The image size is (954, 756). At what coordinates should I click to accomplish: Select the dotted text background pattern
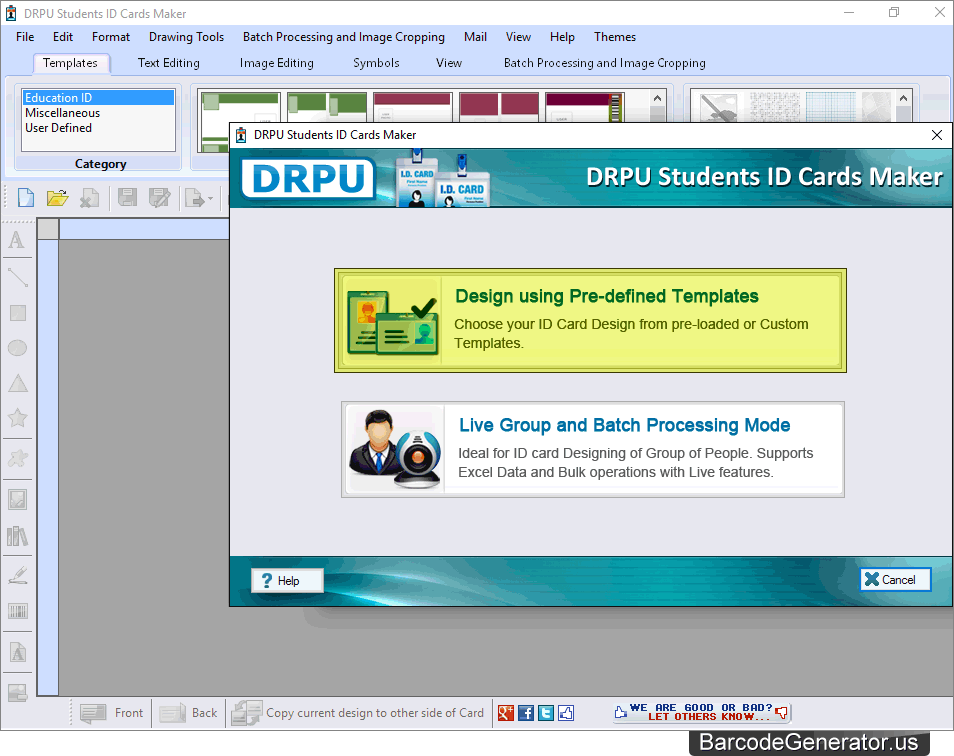point(775,107)
